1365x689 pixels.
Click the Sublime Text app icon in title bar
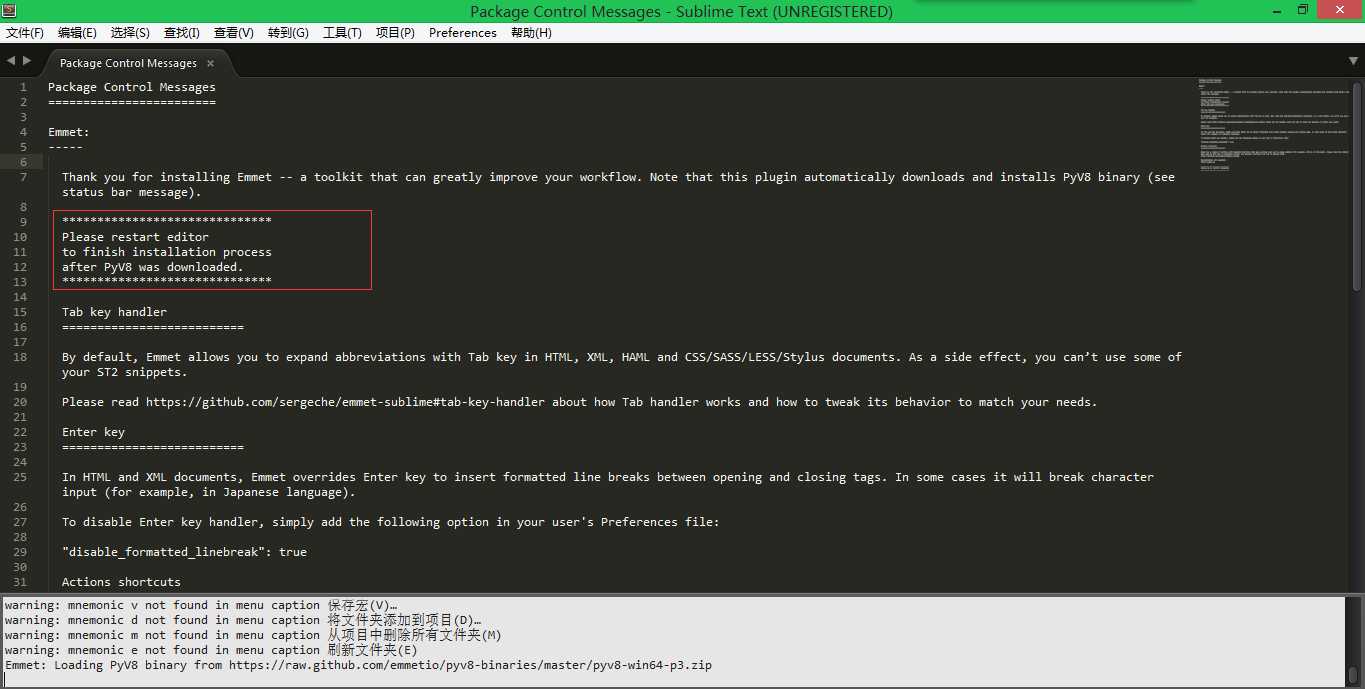10,10
